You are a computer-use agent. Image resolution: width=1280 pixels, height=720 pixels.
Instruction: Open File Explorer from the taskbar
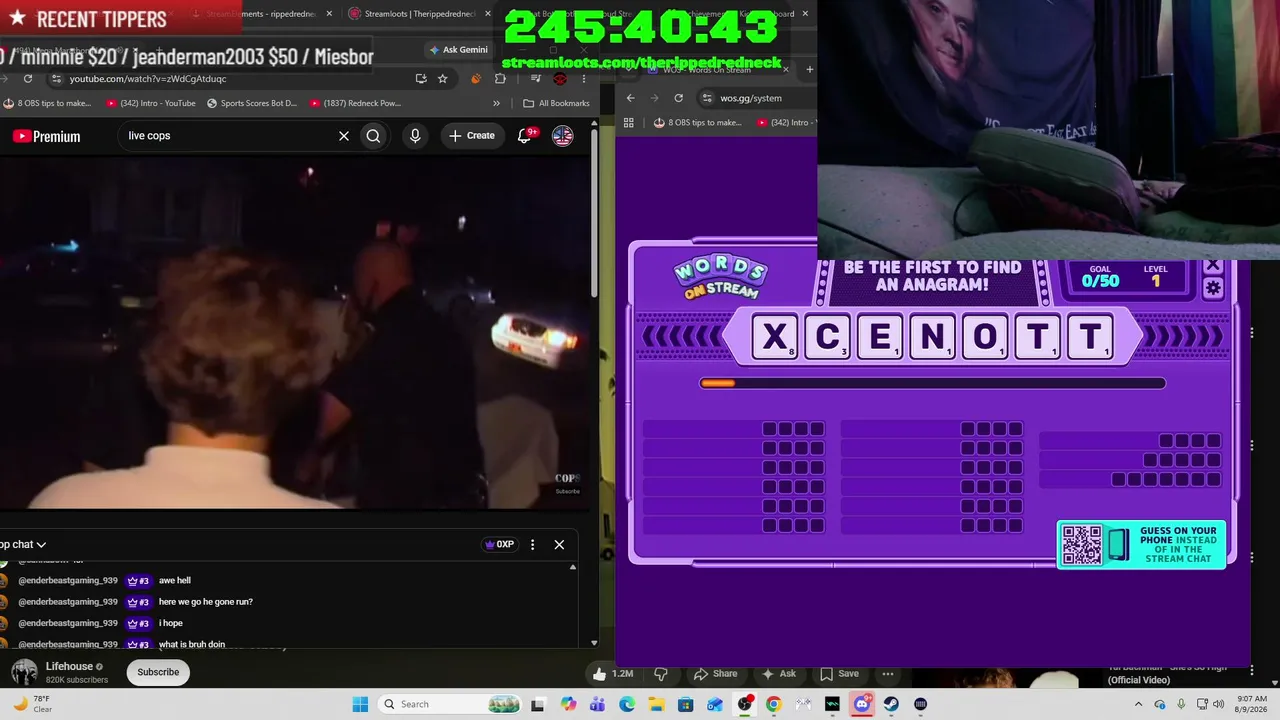[x=656, y=704]
